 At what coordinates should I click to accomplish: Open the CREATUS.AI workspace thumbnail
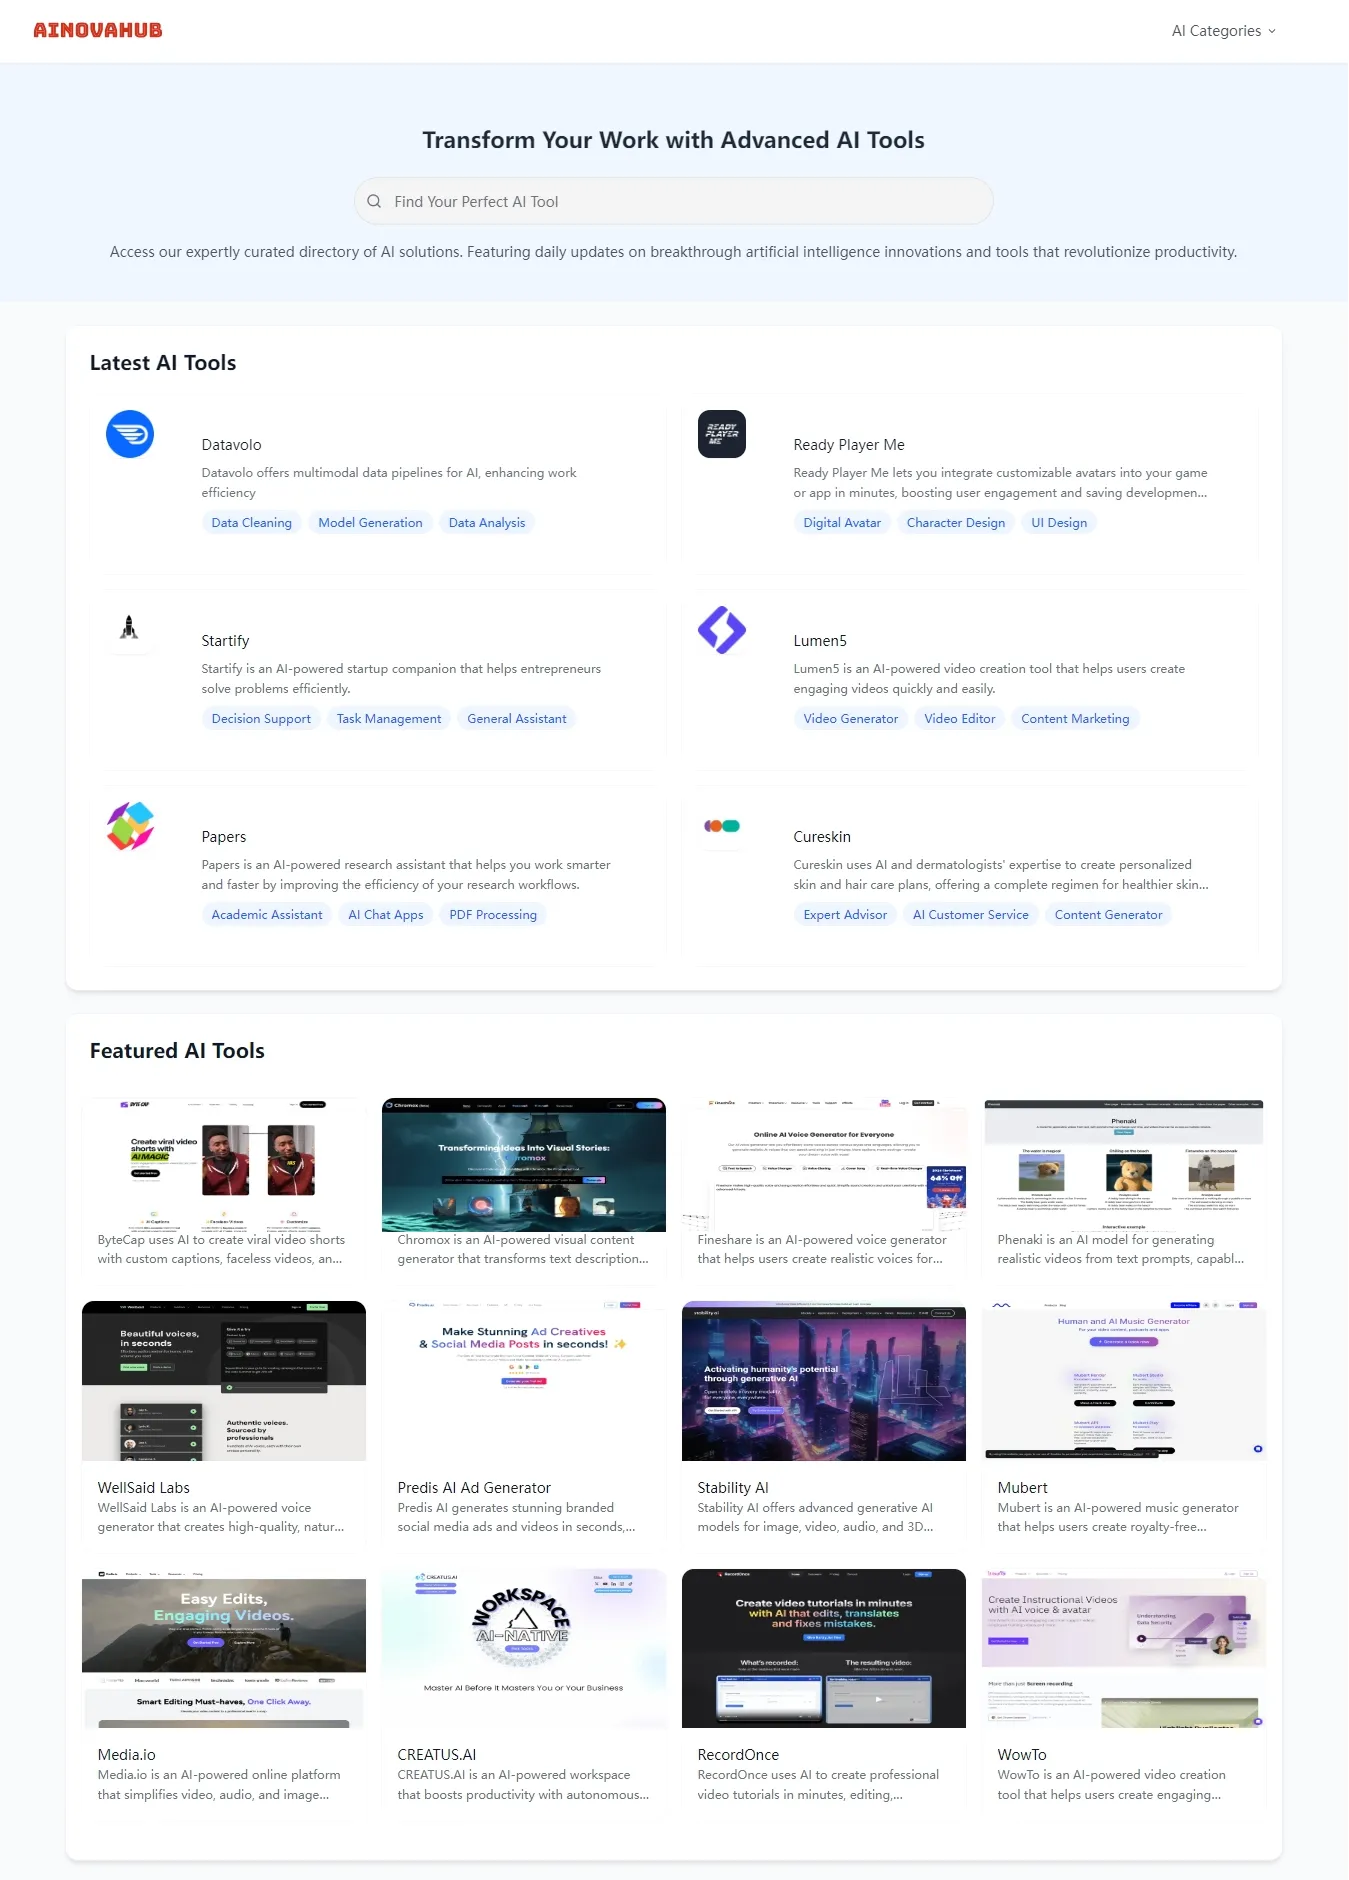click(524, 1648)
